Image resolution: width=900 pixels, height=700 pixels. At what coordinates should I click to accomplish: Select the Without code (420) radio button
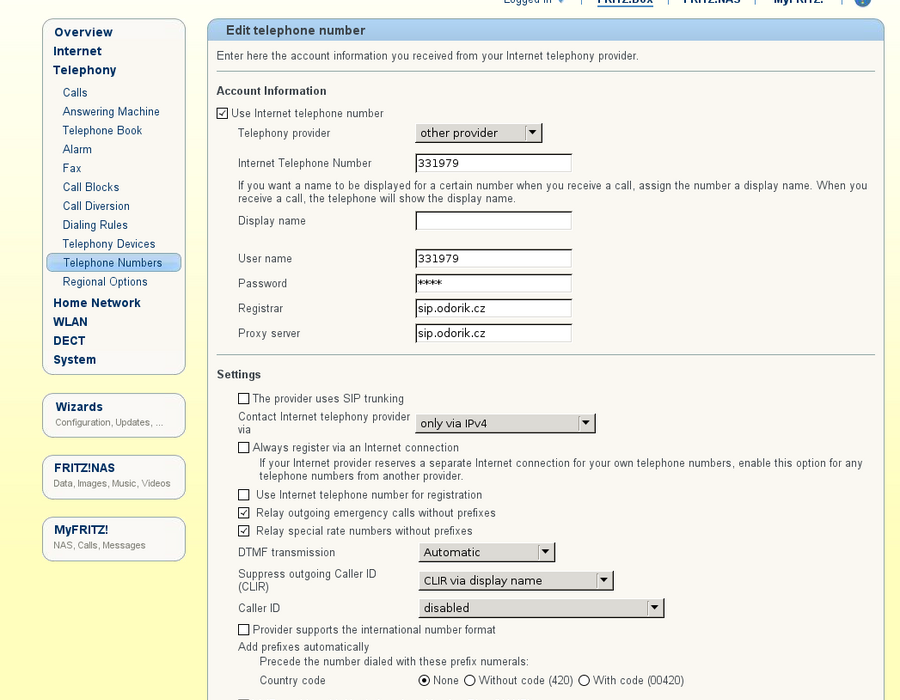click(x=470, y=680)
